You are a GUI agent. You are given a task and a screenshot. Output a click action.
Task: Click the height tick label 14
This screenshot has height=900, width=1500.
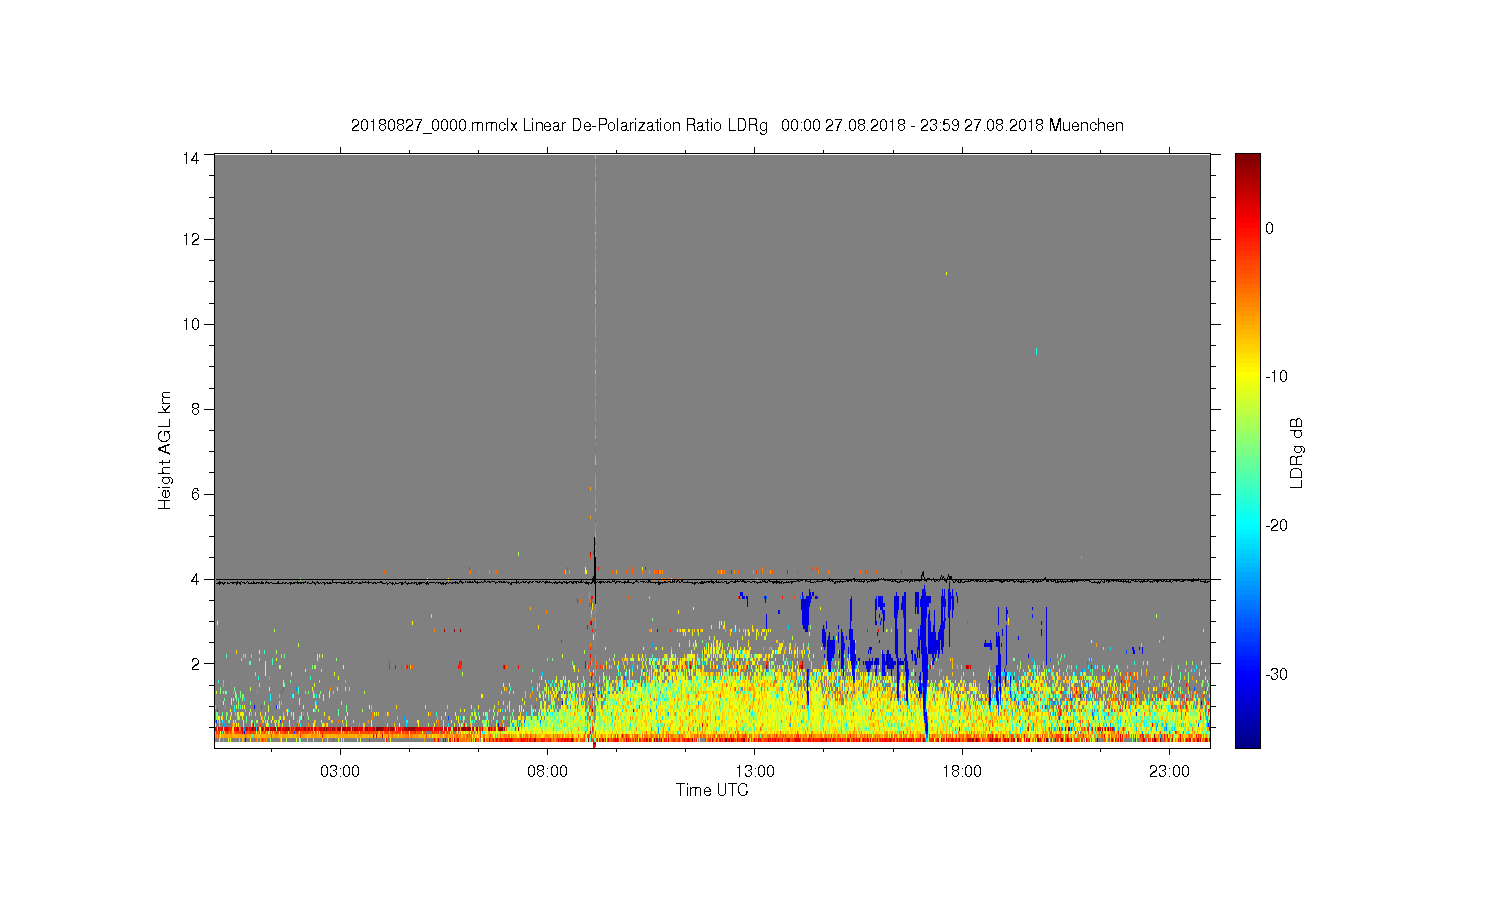coord(191,157)
